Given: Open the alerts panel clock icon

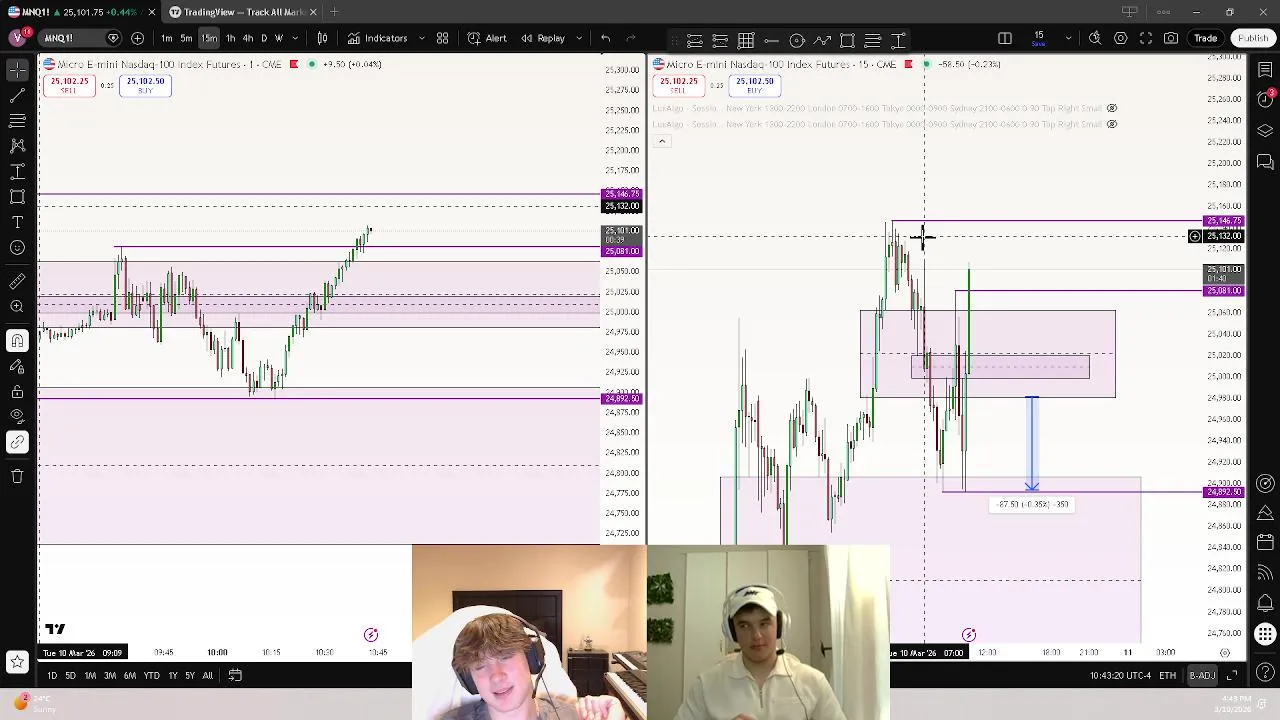Looking at the screenshot, I should tap(1265, 98).
